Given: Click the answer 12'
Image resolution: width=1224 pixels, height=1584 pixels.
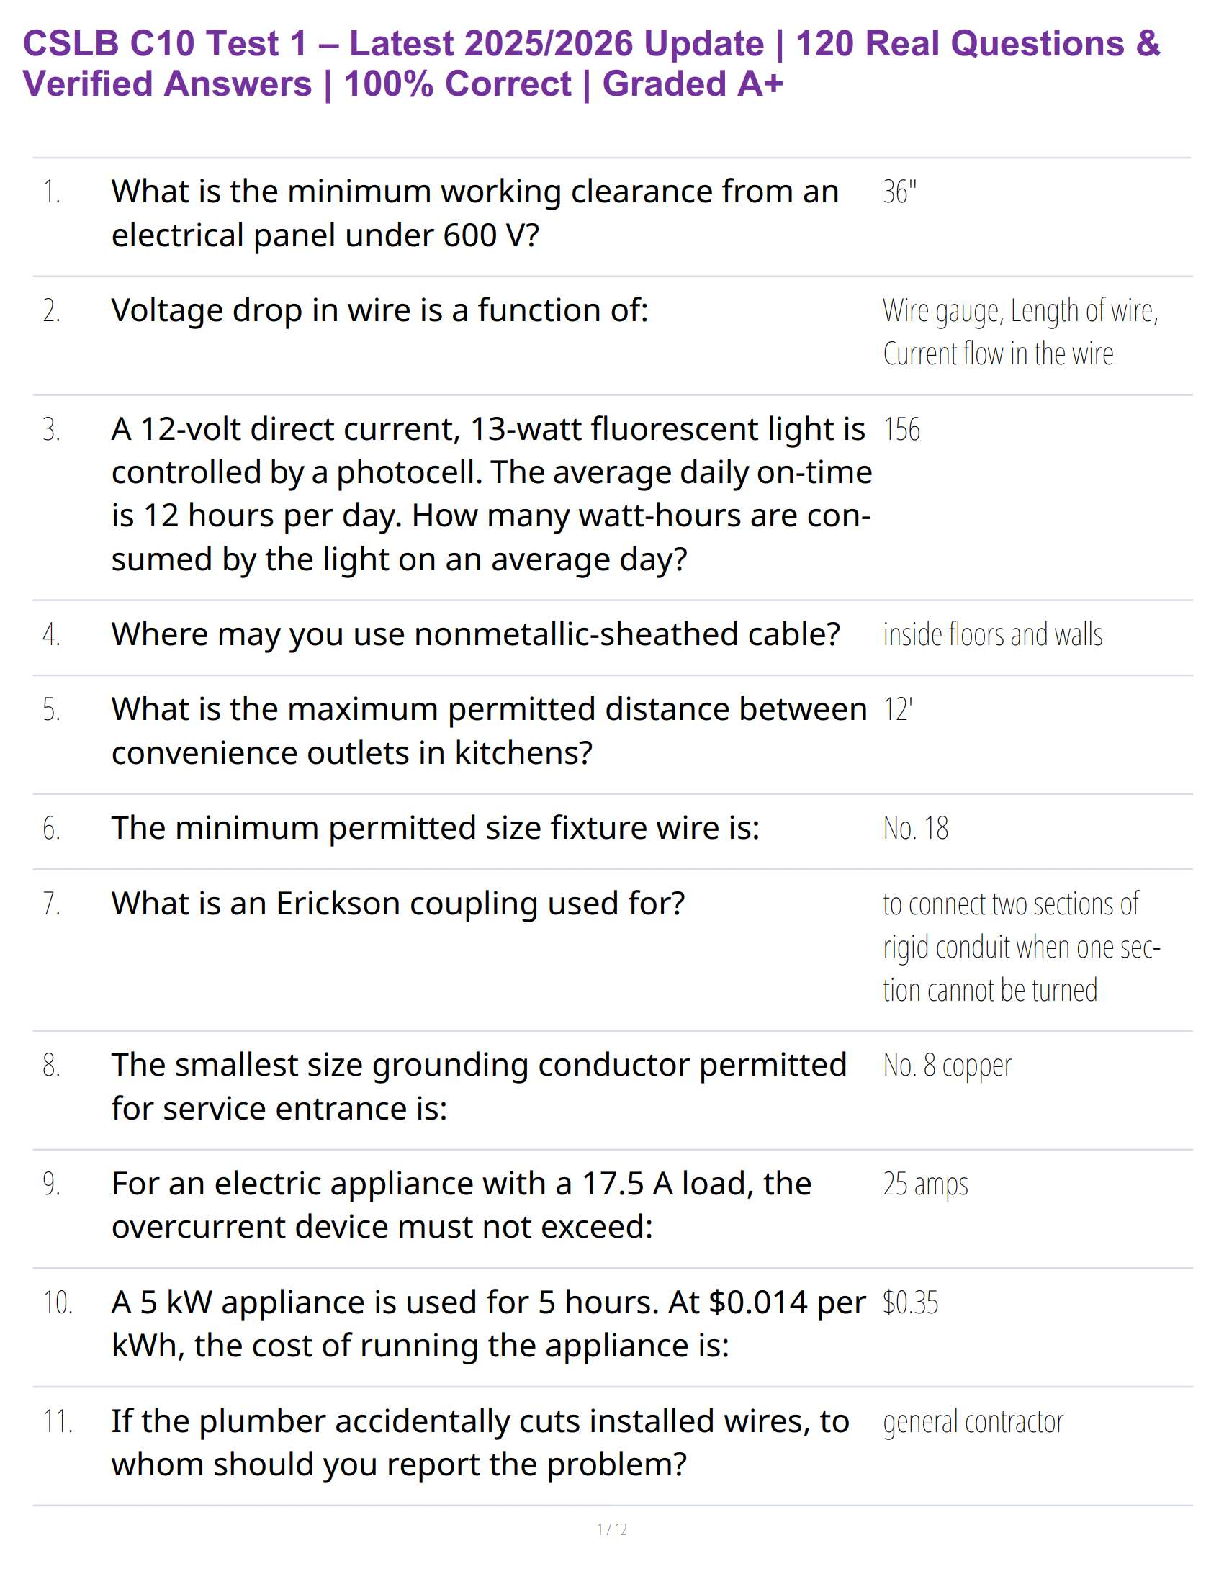Looking at the screenshot, I should [x=898, y=710].
